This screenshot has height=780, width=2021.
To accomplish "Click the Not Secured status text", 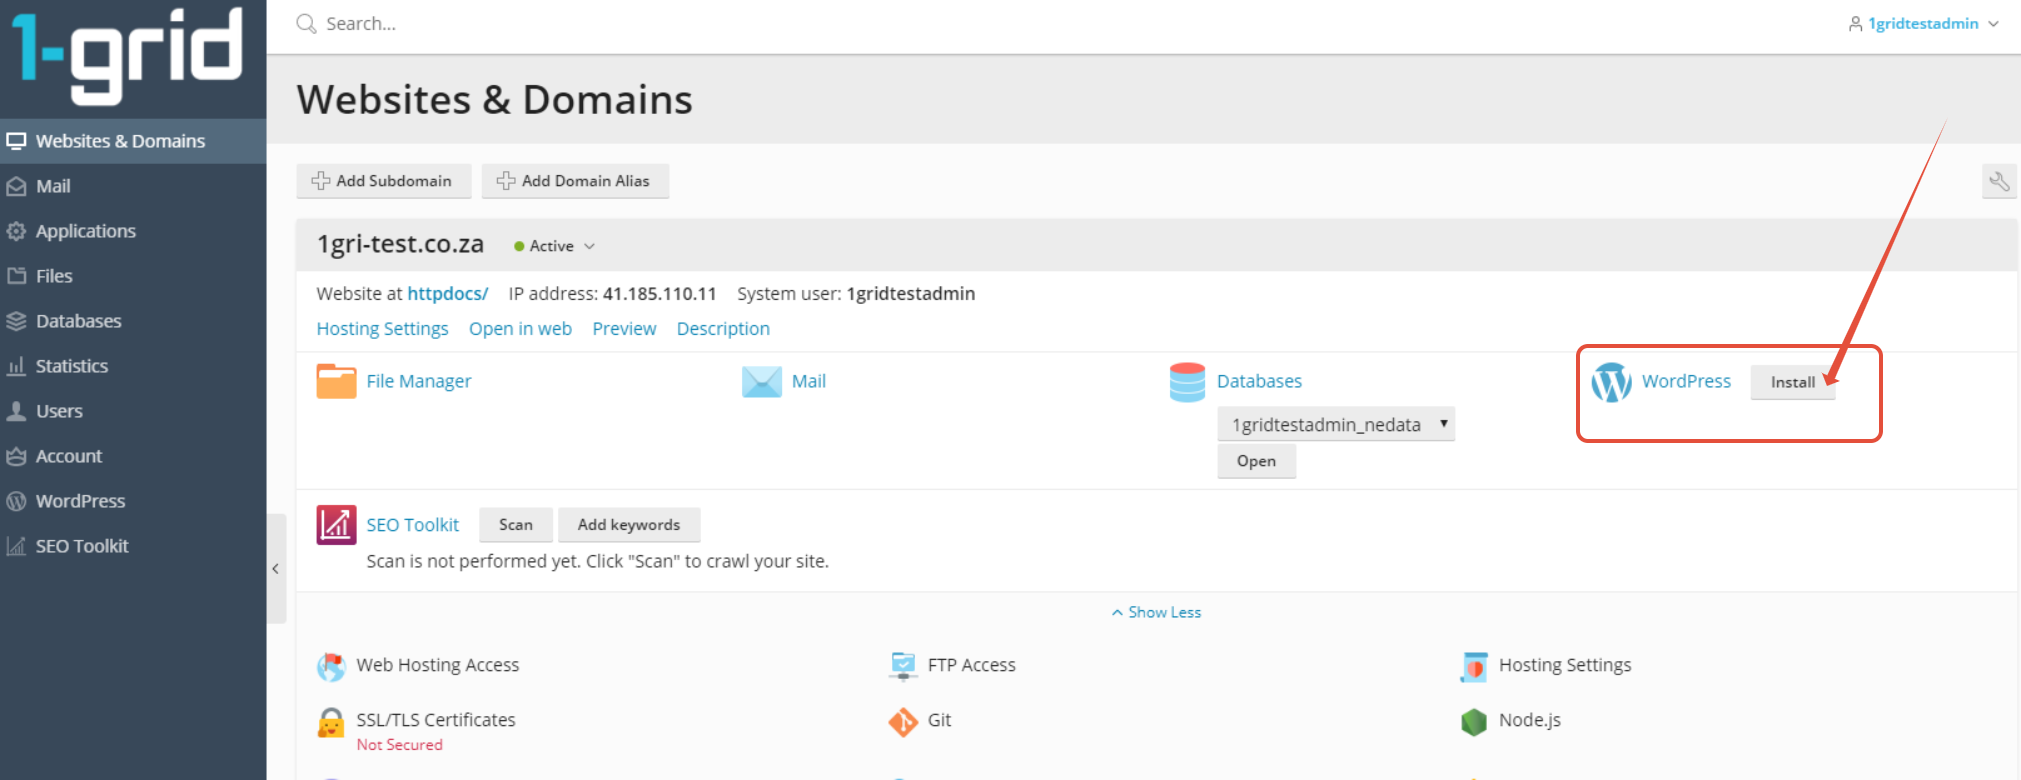I will click(x=399, y=745).
